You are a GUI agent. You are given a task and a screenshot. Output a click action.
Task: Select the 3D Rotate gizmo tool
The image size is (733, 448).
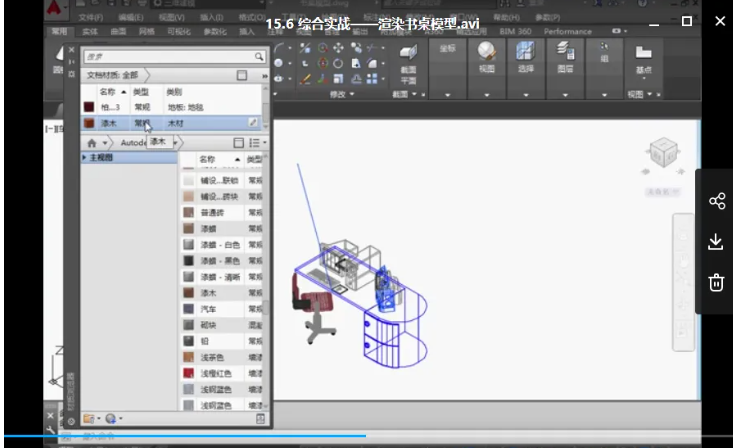323,63
